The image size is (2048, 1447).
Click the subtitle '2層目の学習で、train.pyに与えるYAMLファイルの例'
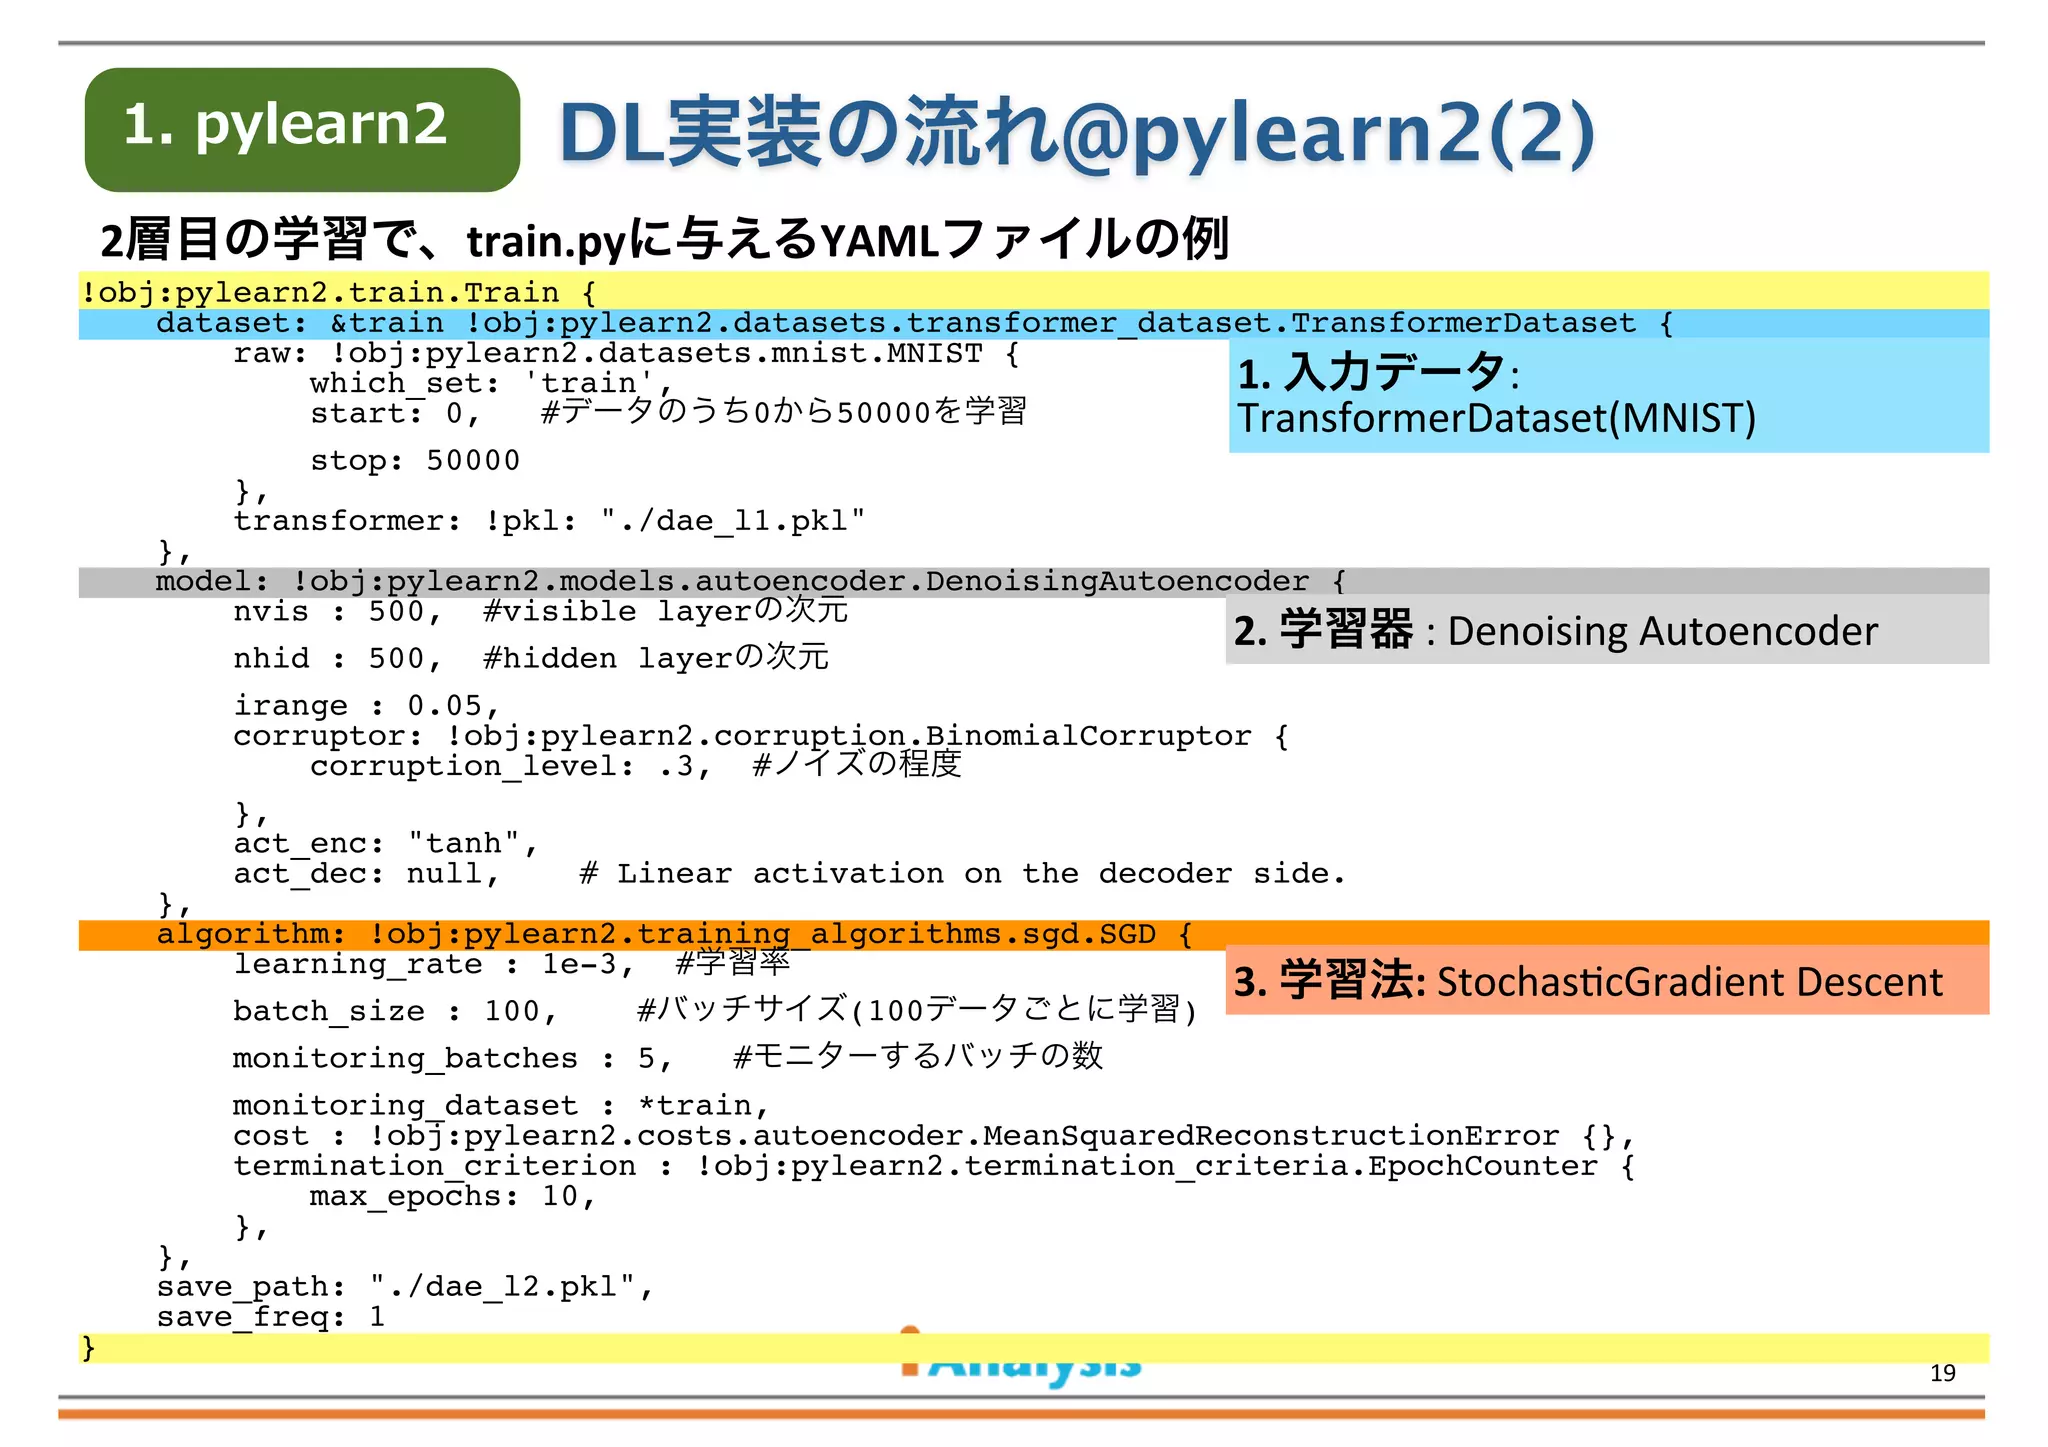pyautogui.click(x=664, y=239)
